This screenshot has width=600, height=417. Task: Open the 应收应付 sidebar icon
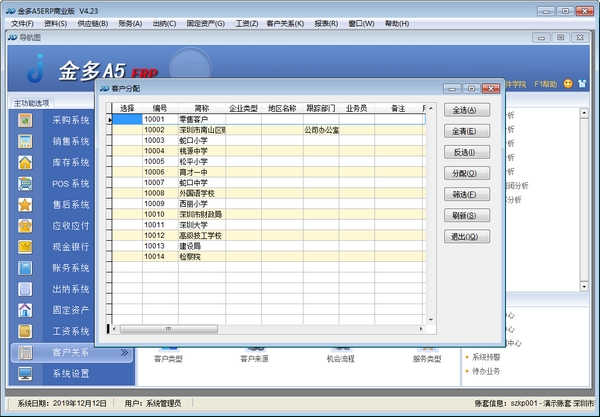point(25,226)
